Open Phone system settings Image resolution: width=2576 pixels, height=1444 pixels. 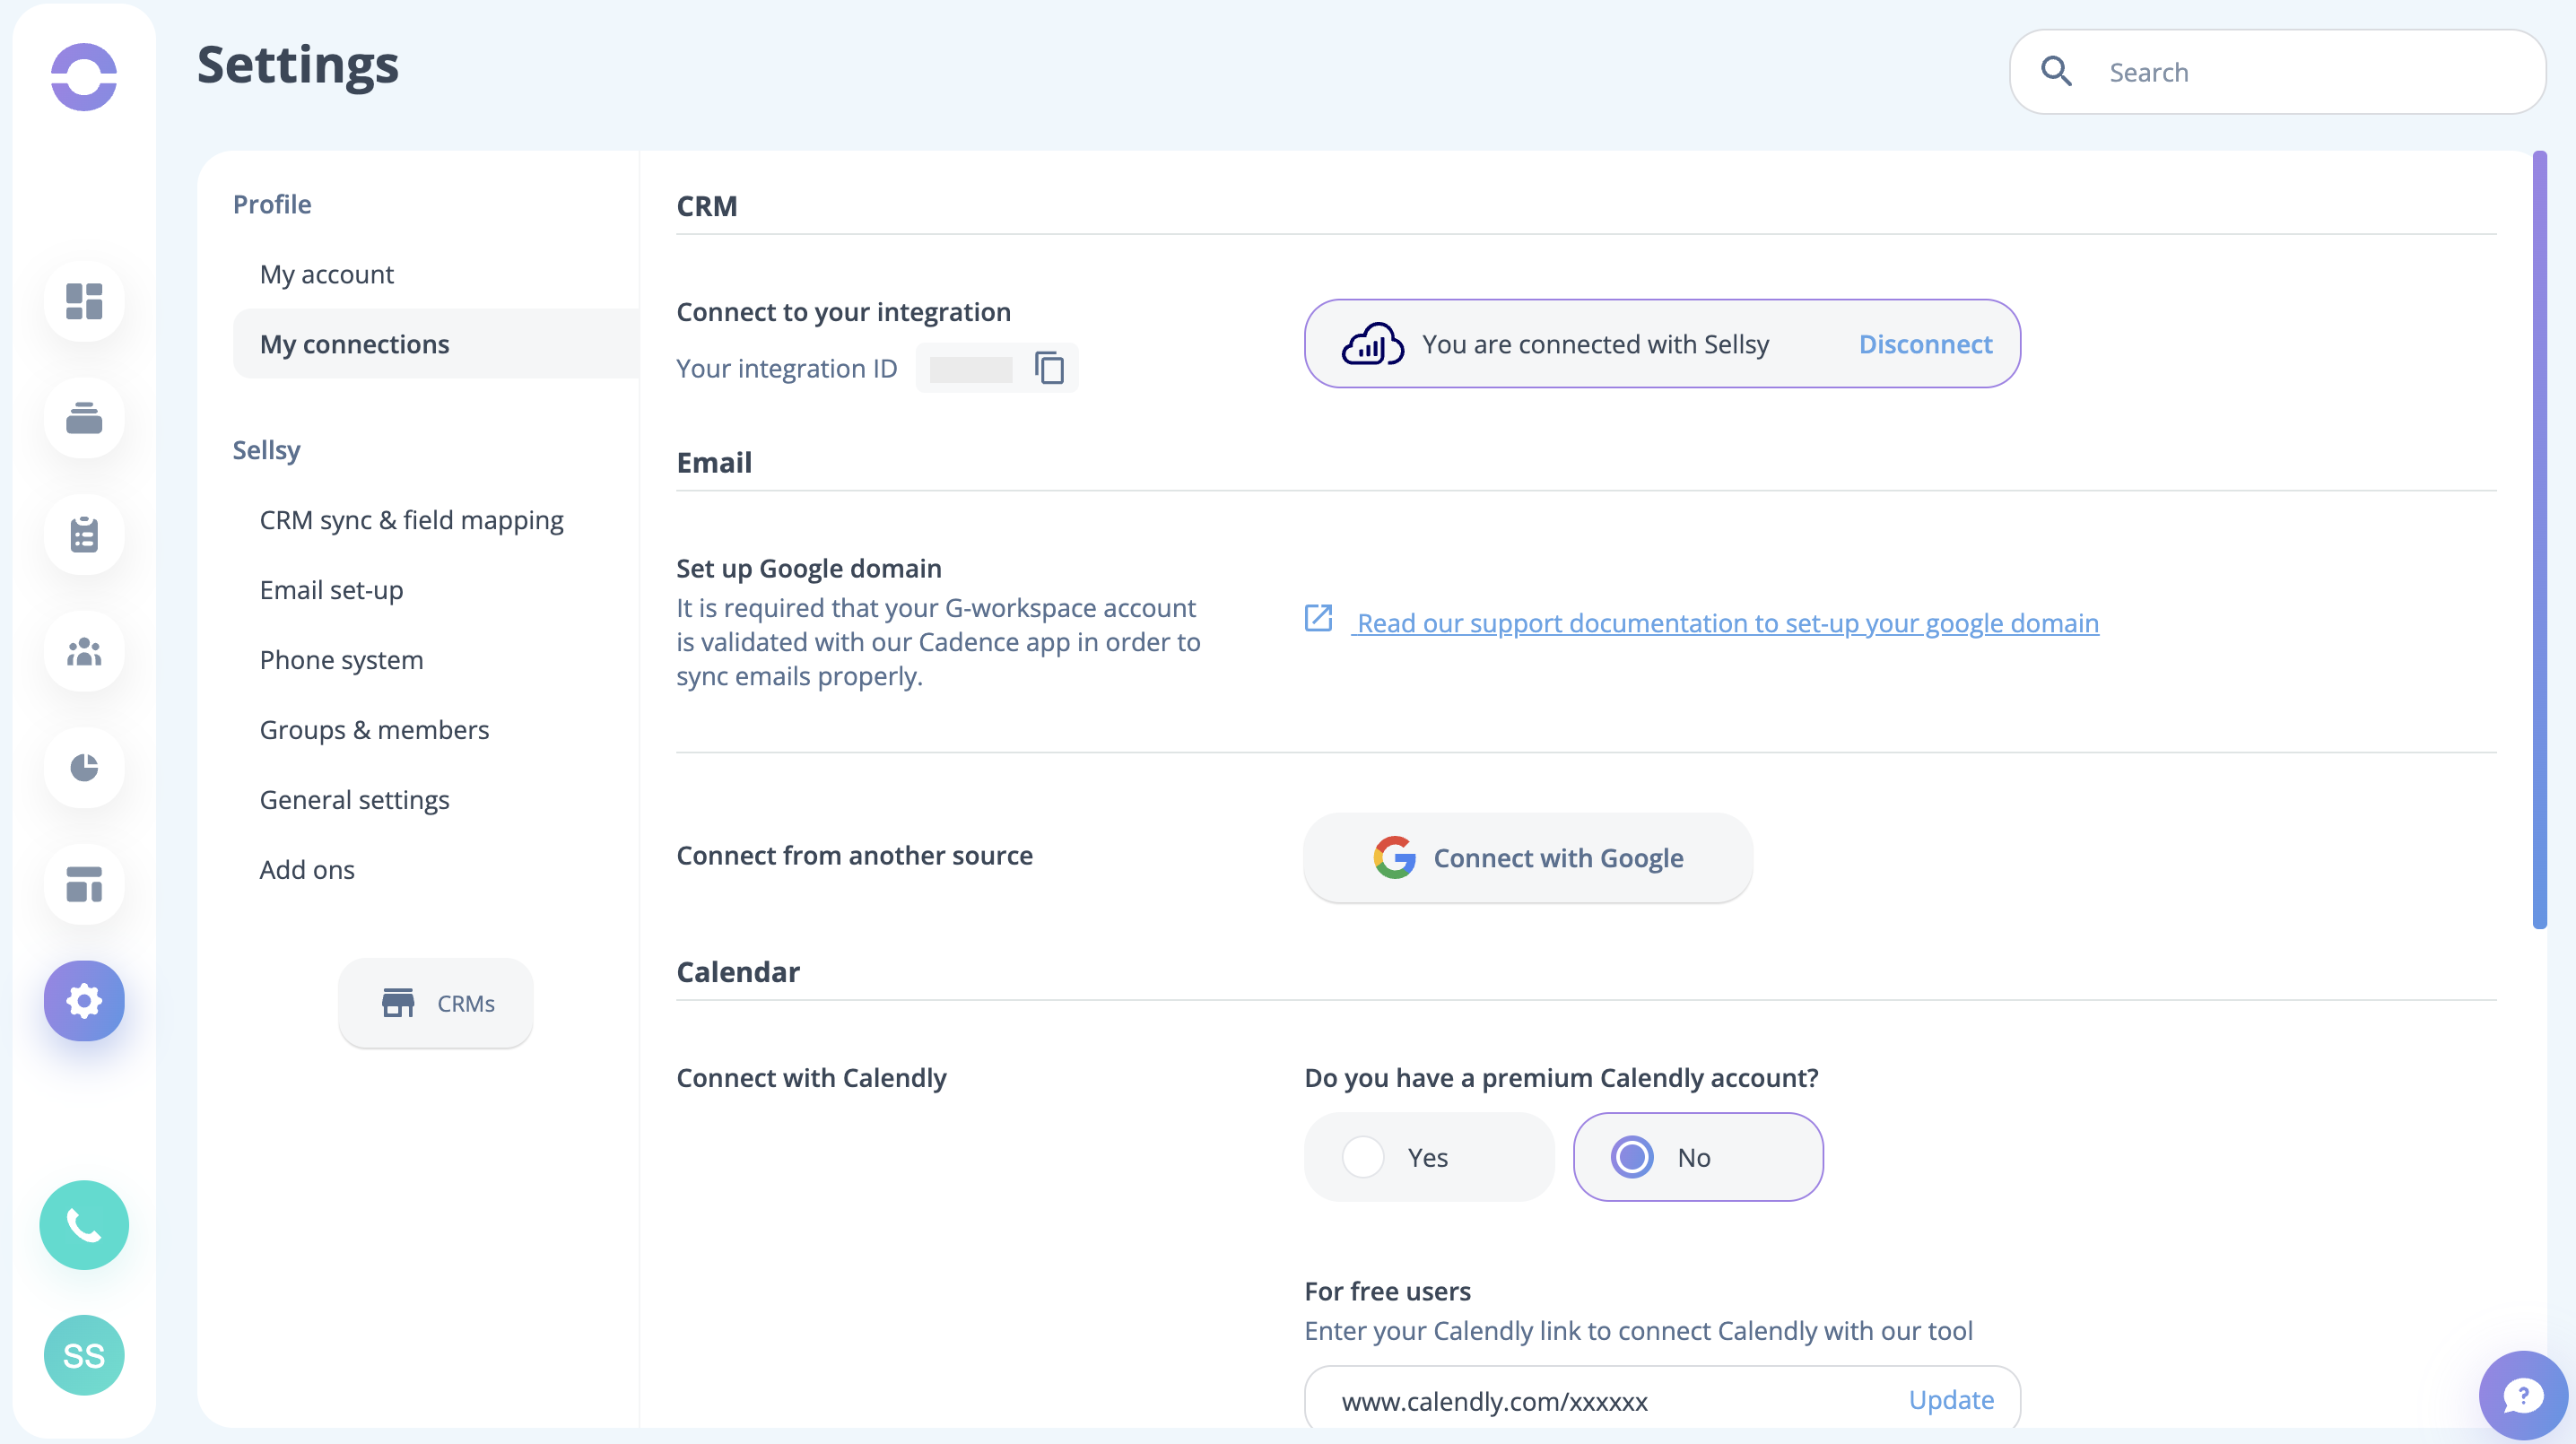[341, 660]
